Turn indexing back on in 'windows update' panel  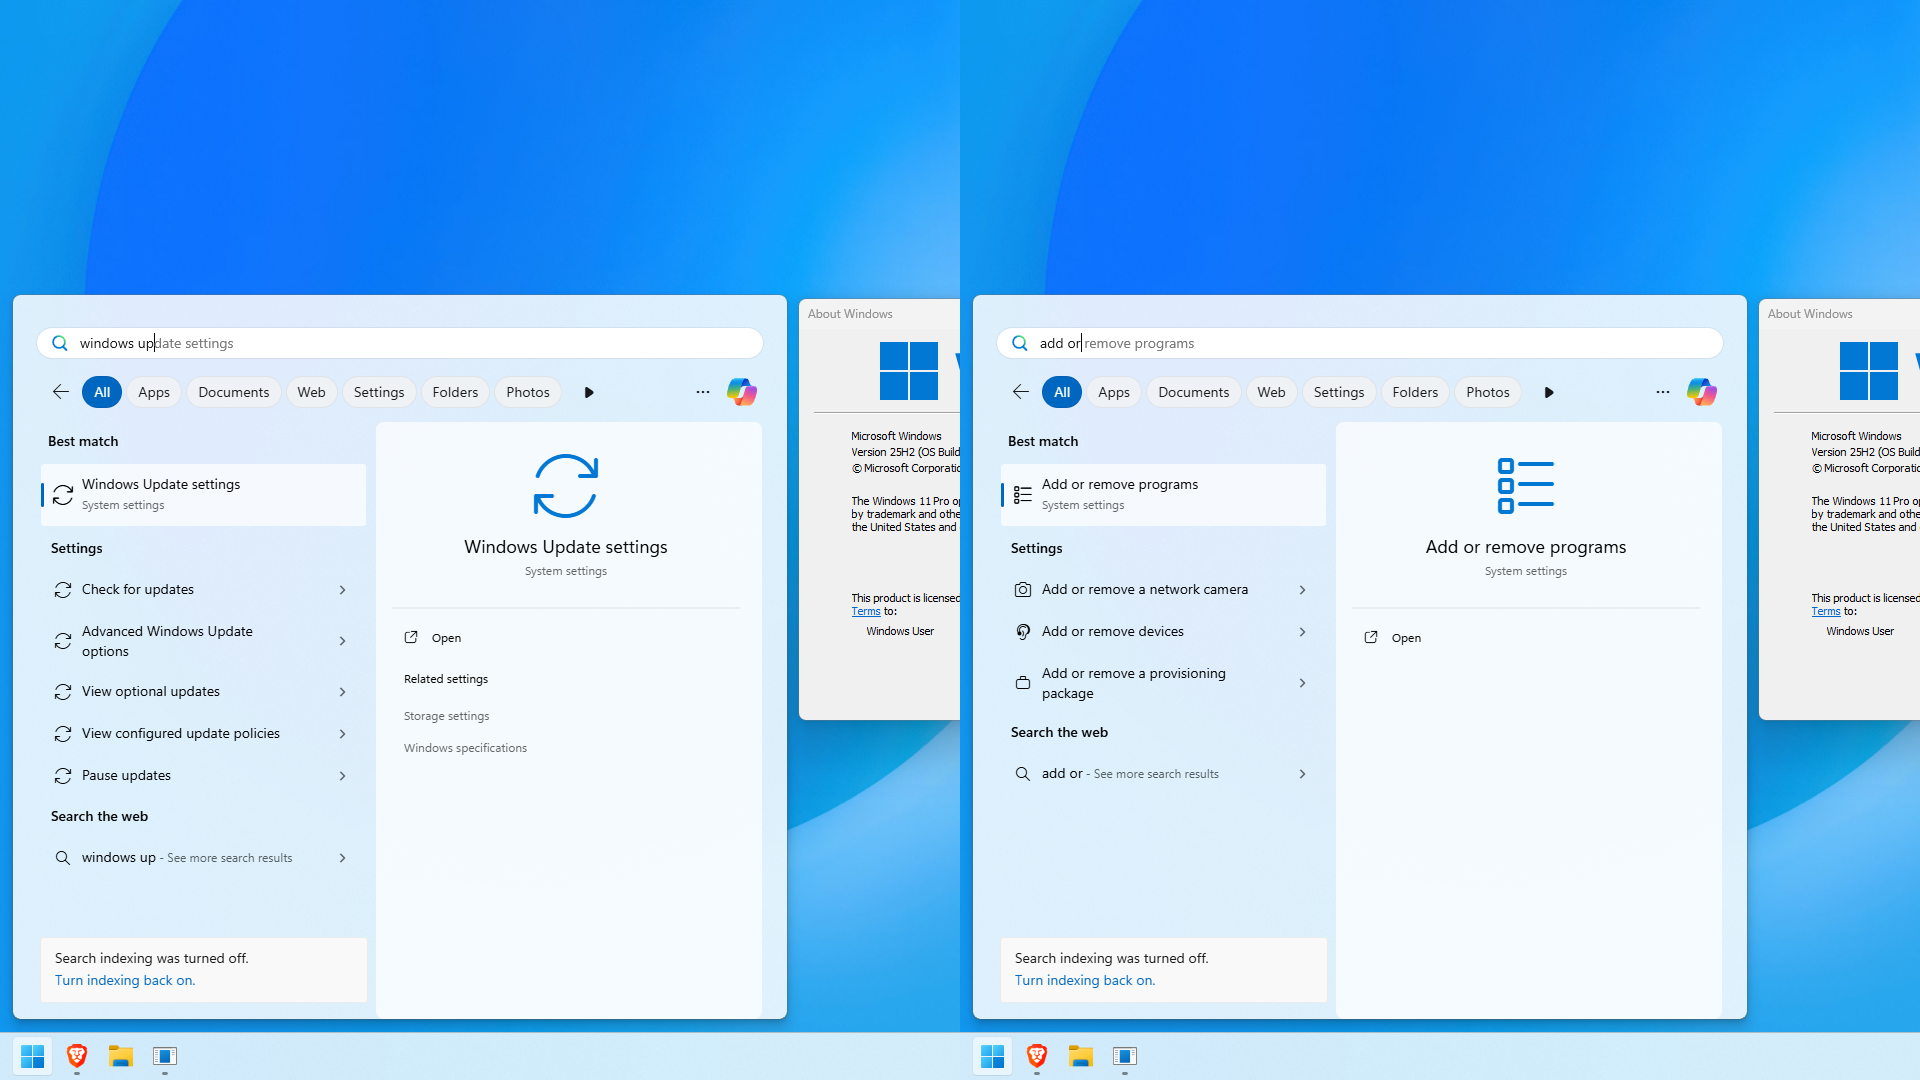125,981
